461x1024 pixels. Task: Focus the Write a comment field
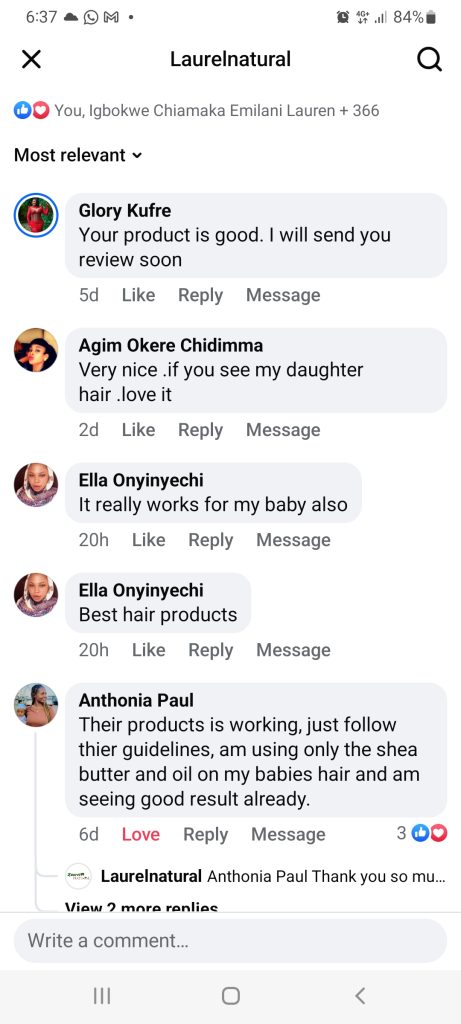pos(230,940)
